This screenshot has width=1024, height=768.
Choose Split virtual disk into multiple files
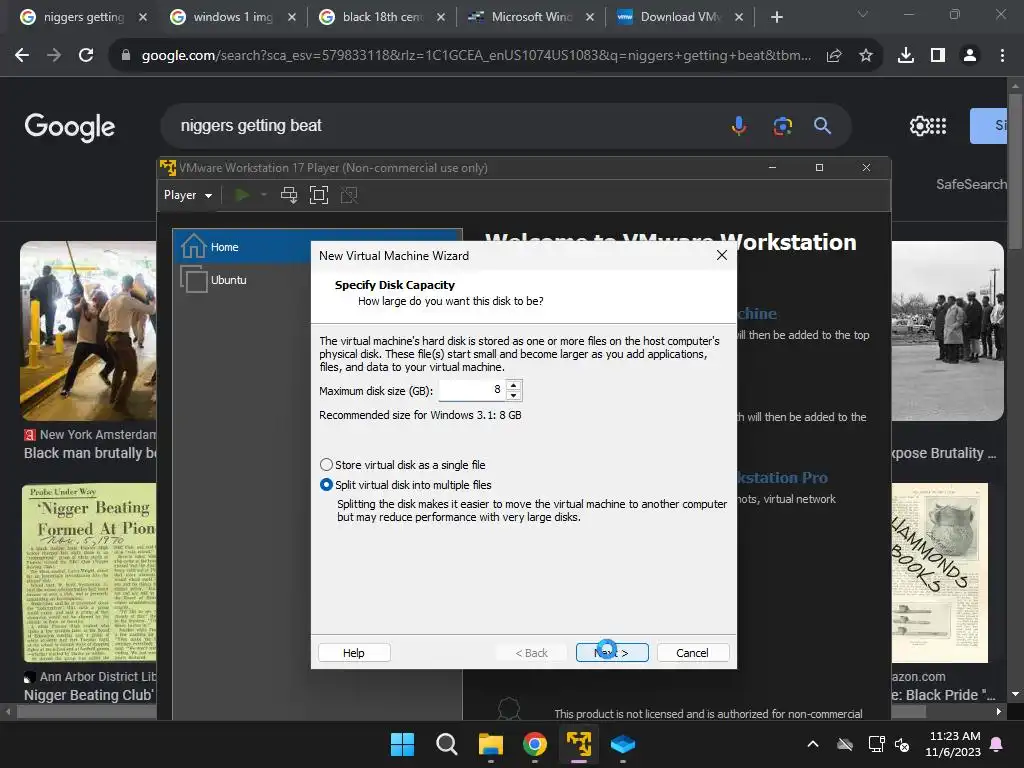click(406, 485)
